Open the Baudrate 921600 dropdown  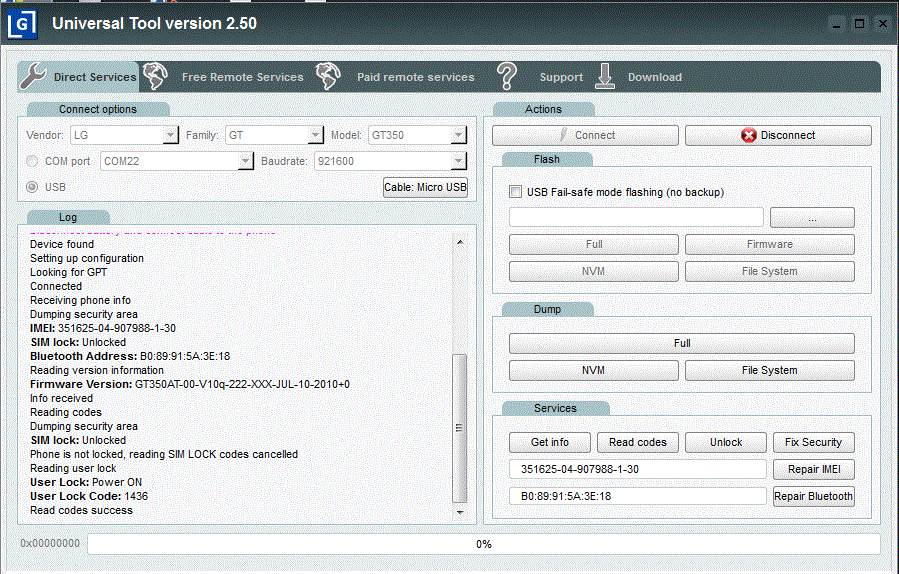pyautogui.click(x=458, y=161)
